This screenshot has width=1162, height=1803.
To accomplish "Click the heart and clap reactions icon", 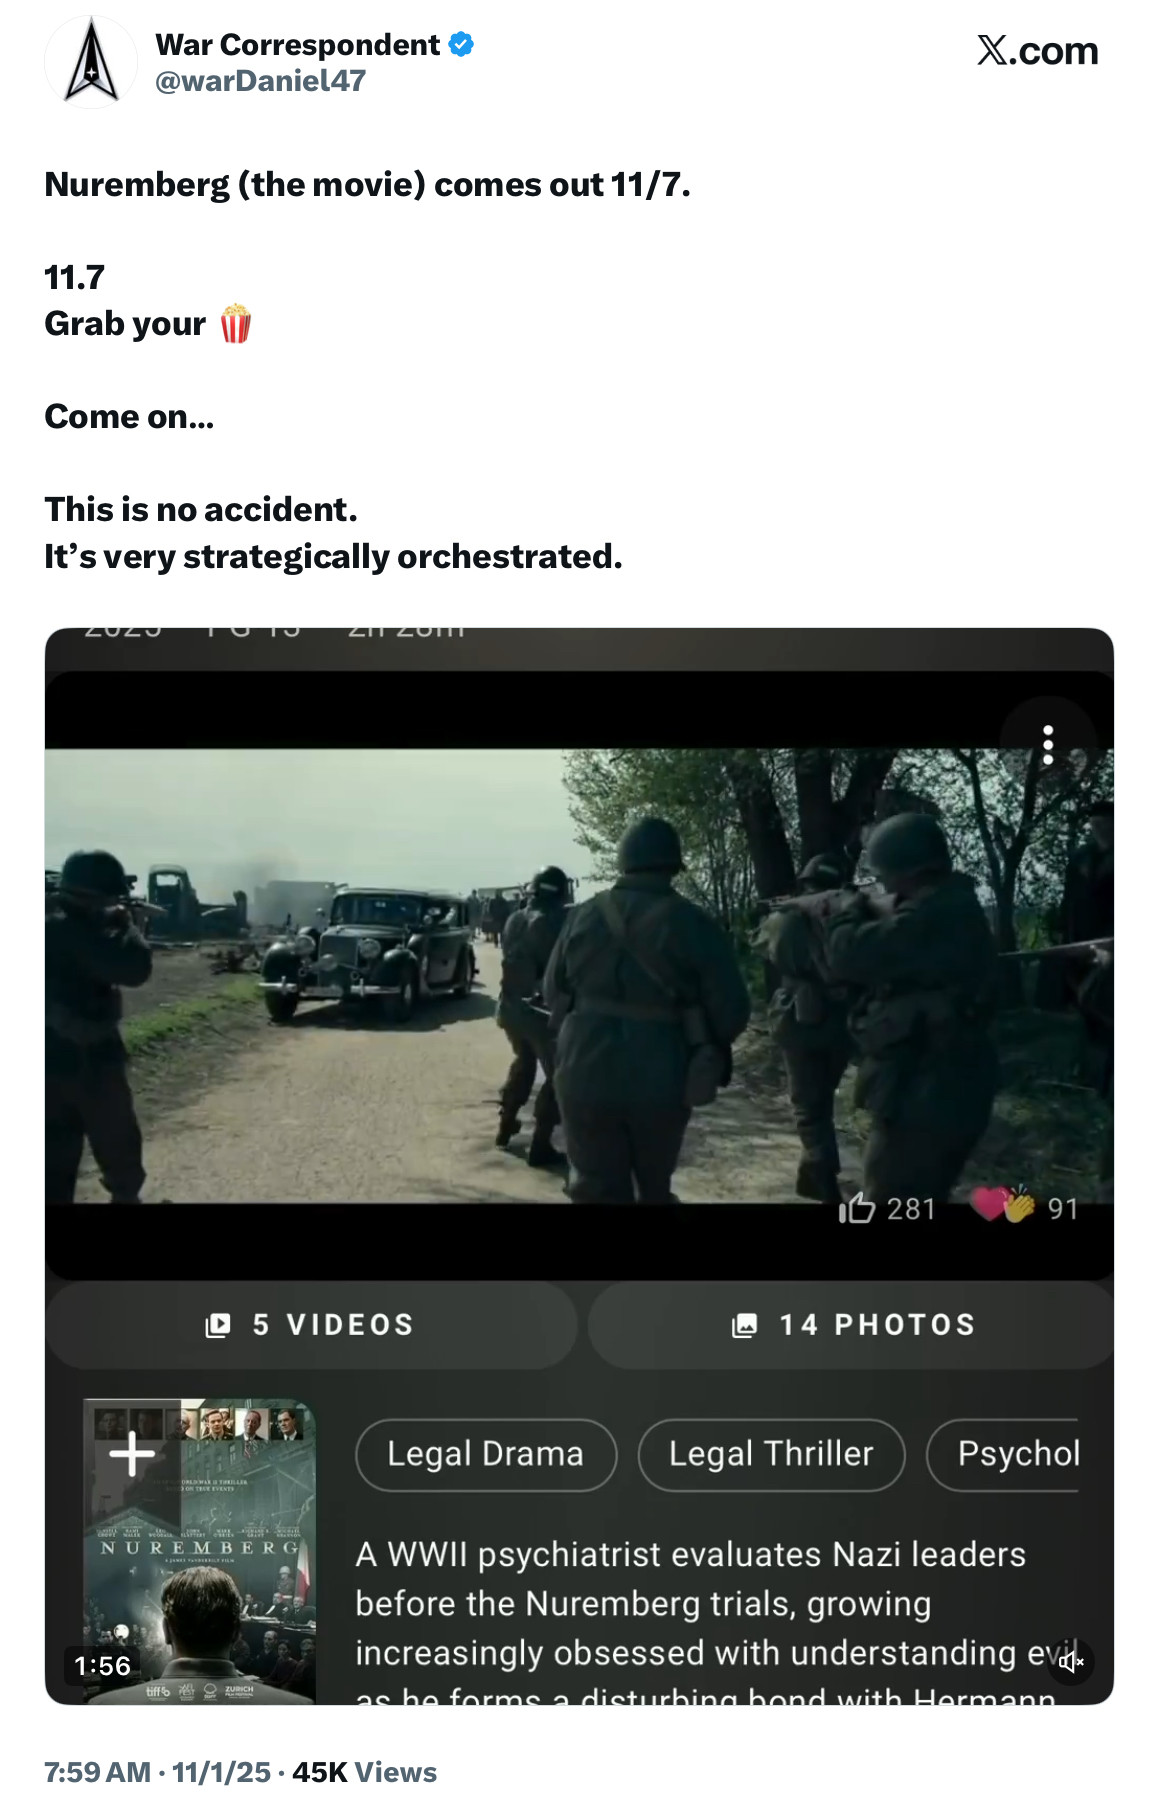I will tap(1004, 1204).
